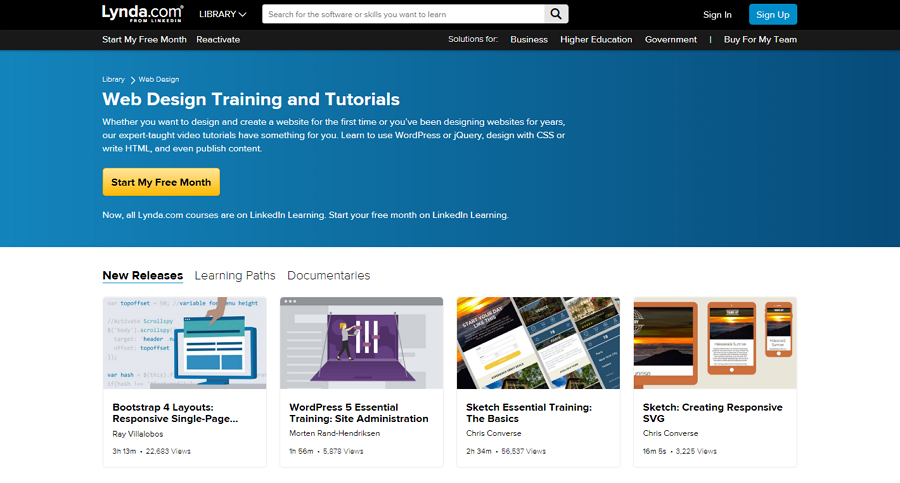The image size is (900, 483).
Task: Click author name Ray Villalobos
Action: (138, 434)
